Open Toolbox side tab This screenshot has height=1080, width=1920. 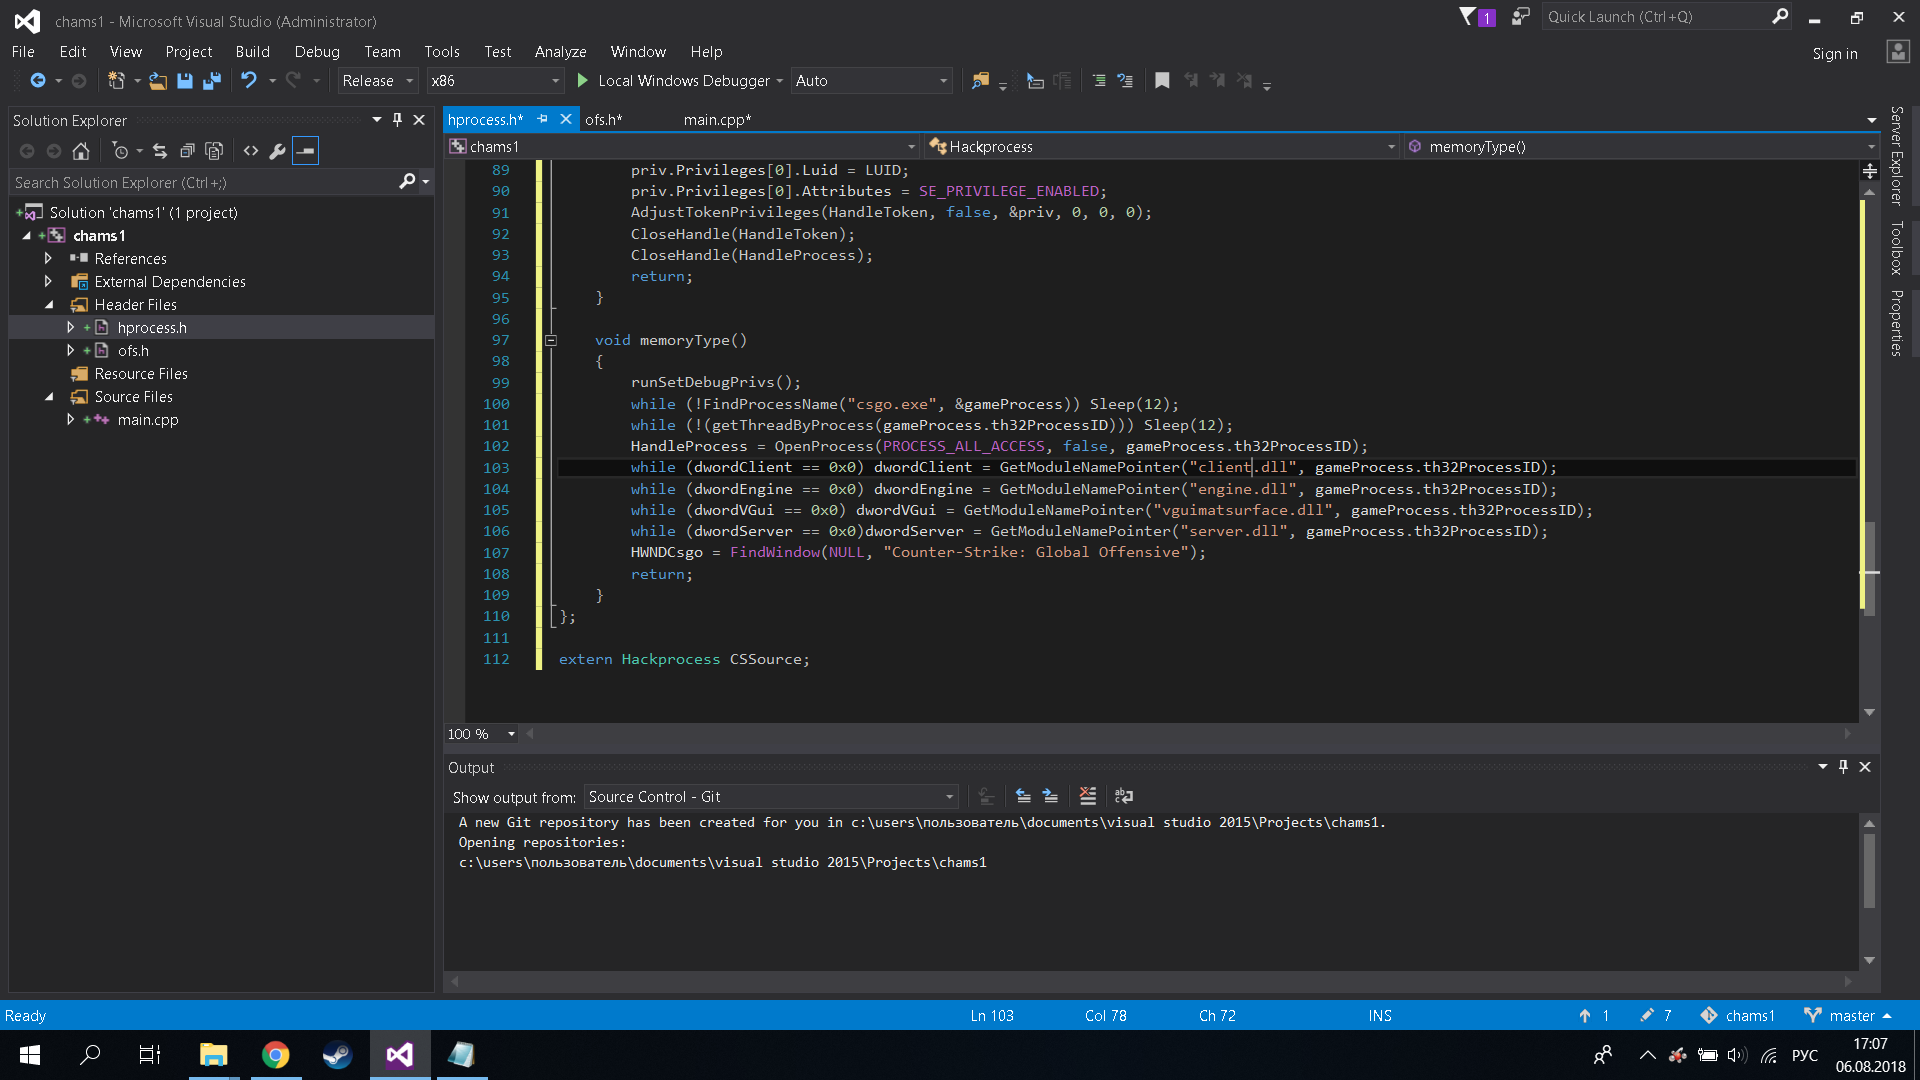point(1895,248)
